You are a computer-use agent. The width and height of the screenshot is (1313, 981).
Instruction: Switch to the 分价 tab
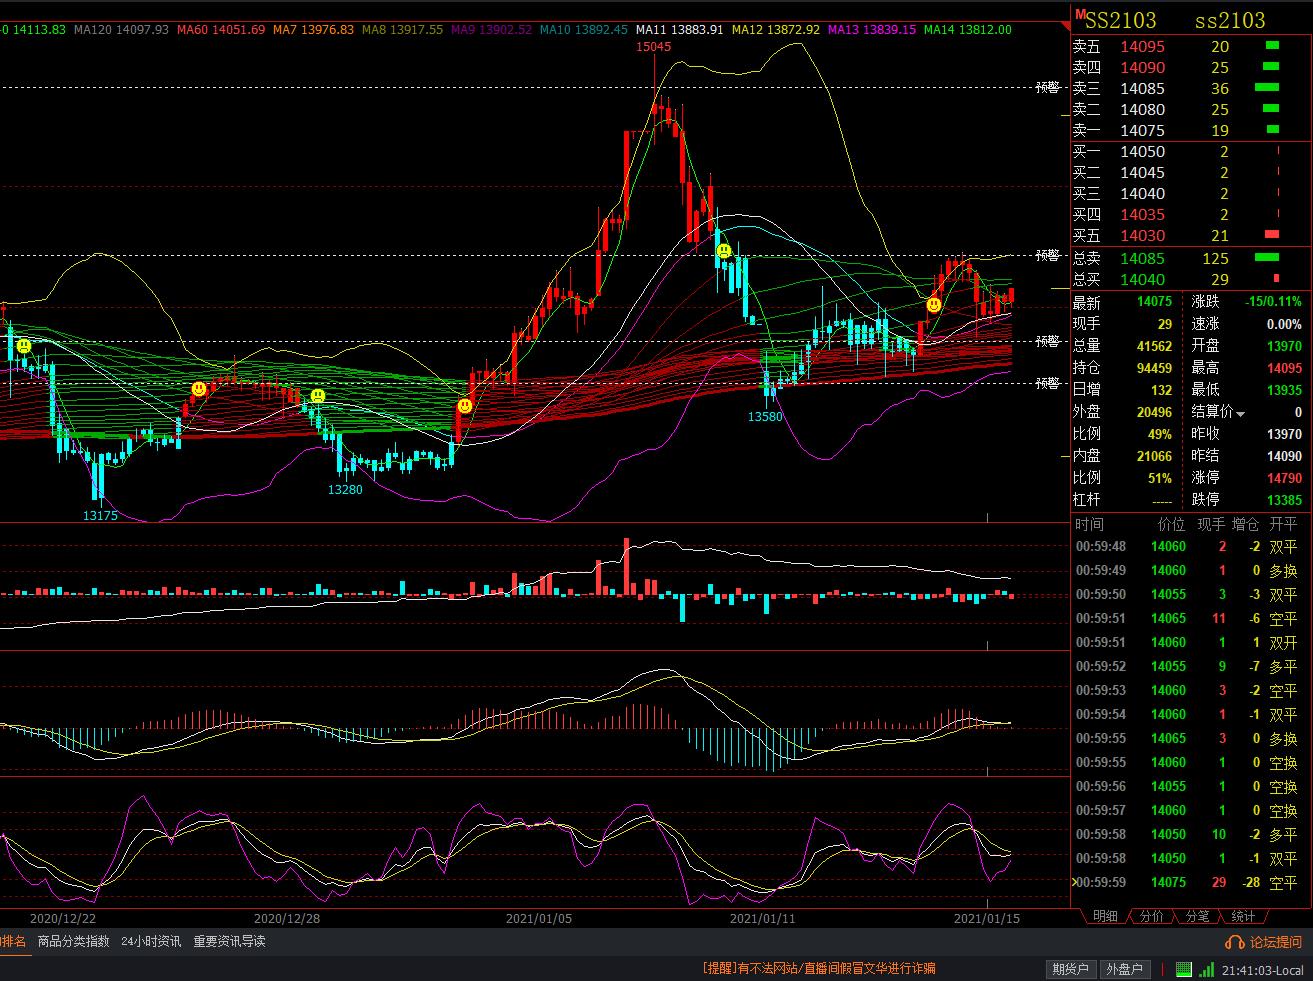tap(1151, 916)
